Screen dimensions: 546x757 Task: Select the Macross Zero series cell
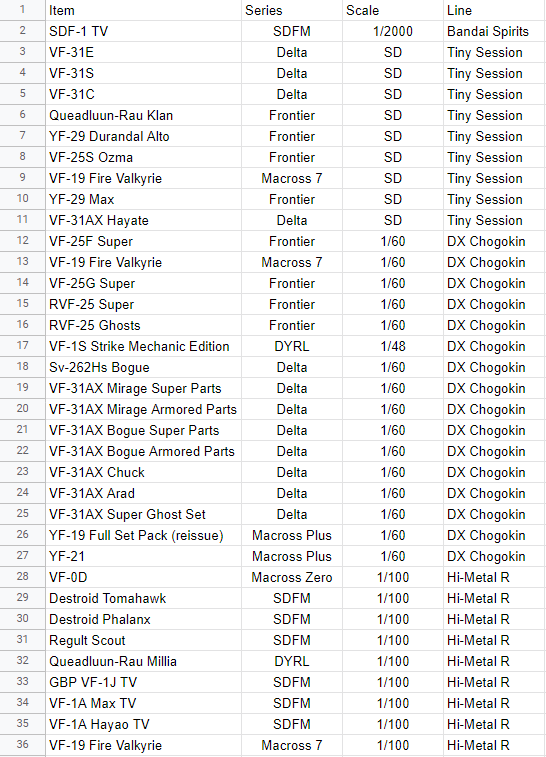[x=292, y=577]
